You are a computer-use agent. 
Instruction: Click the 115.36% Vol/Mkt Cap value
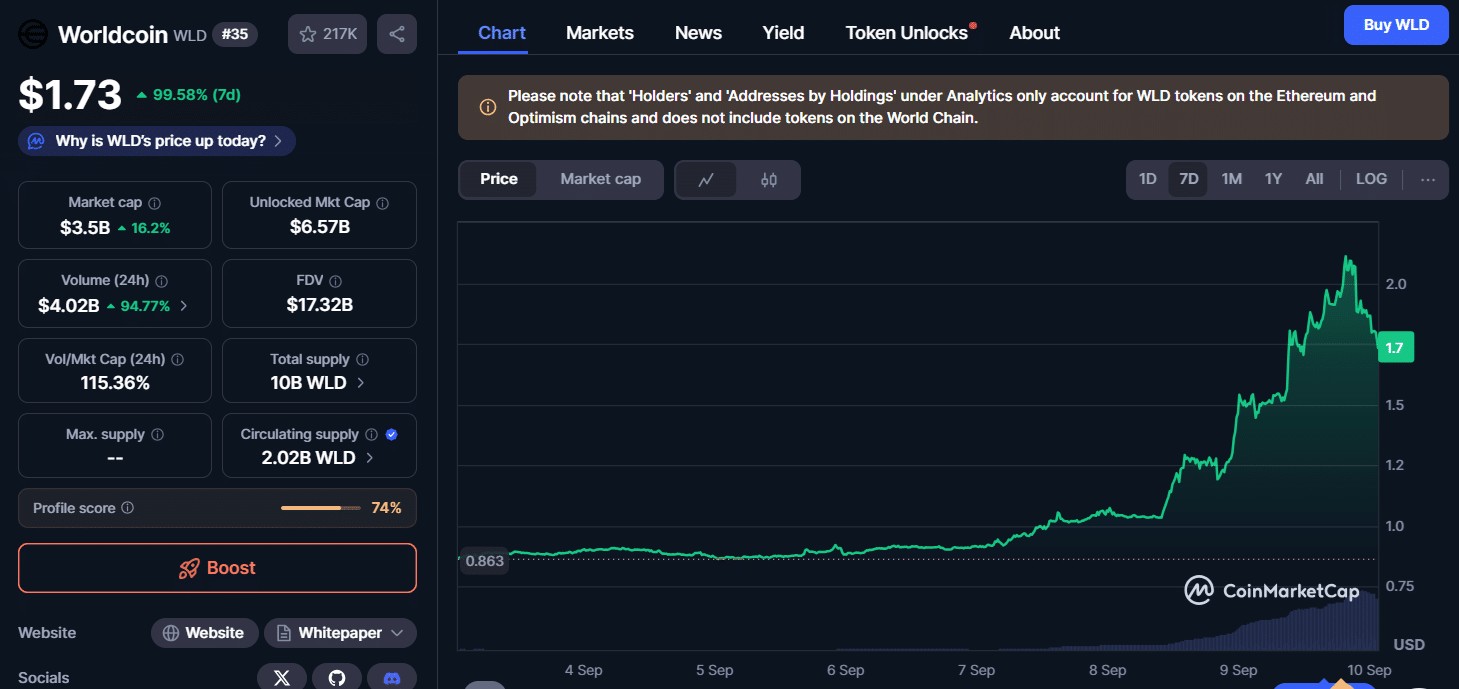click(x=115, y=383)
